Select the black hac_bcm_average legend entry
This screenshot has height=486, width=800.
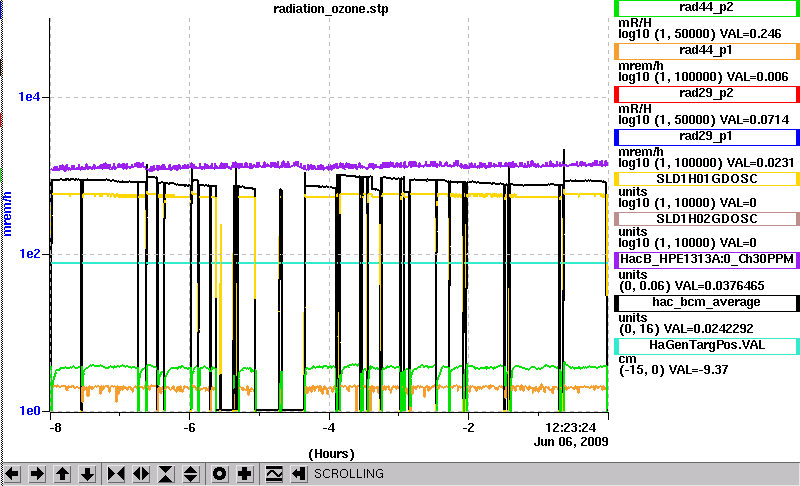tap(707, 303)
